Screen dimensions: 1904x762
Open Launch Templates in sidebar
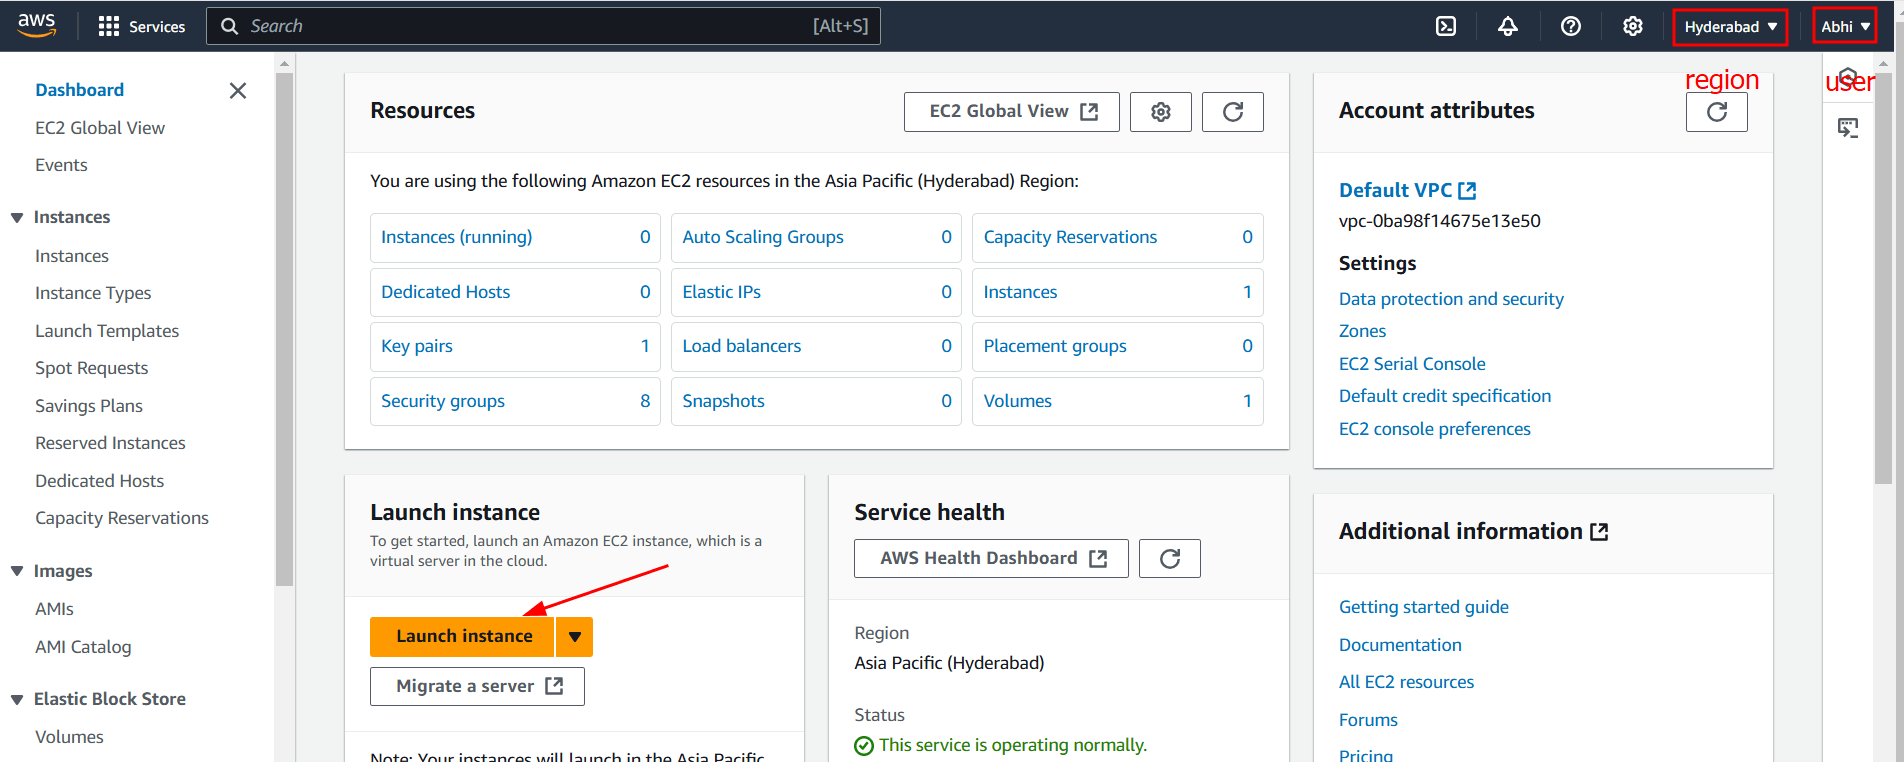(107, 331)
